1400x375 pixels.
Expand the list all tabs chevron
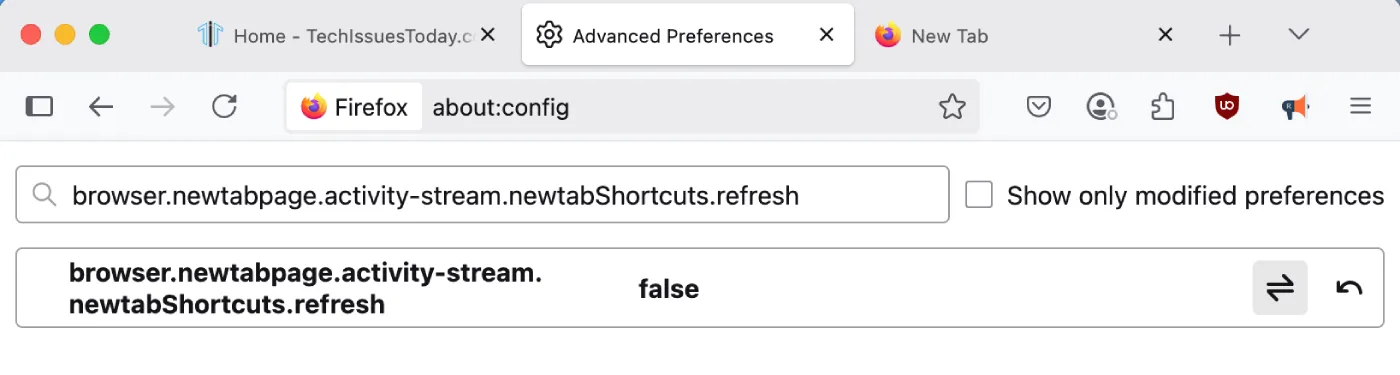click(x=1299, y=35)
